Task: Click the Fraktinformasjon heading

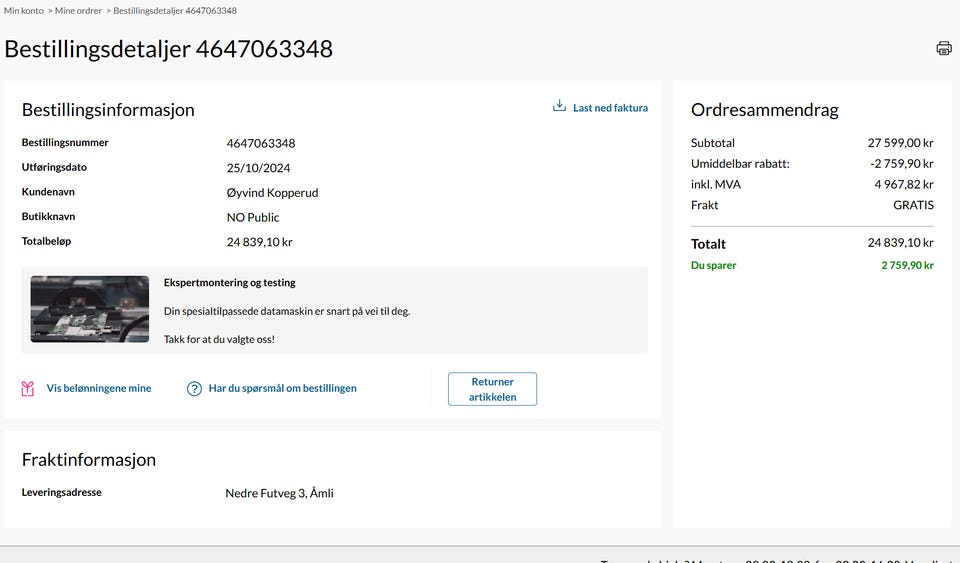Action: click(89, 460)
